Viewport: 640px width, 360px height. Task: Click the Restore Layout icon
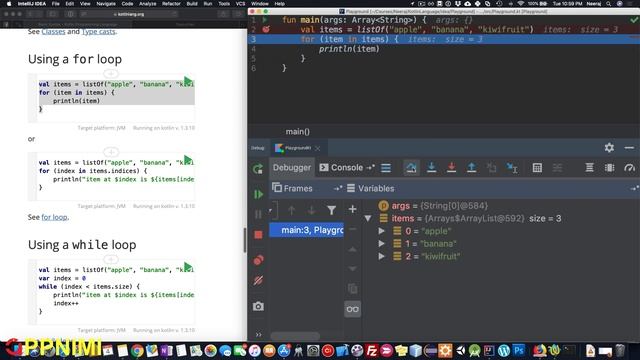click(589, 168)
